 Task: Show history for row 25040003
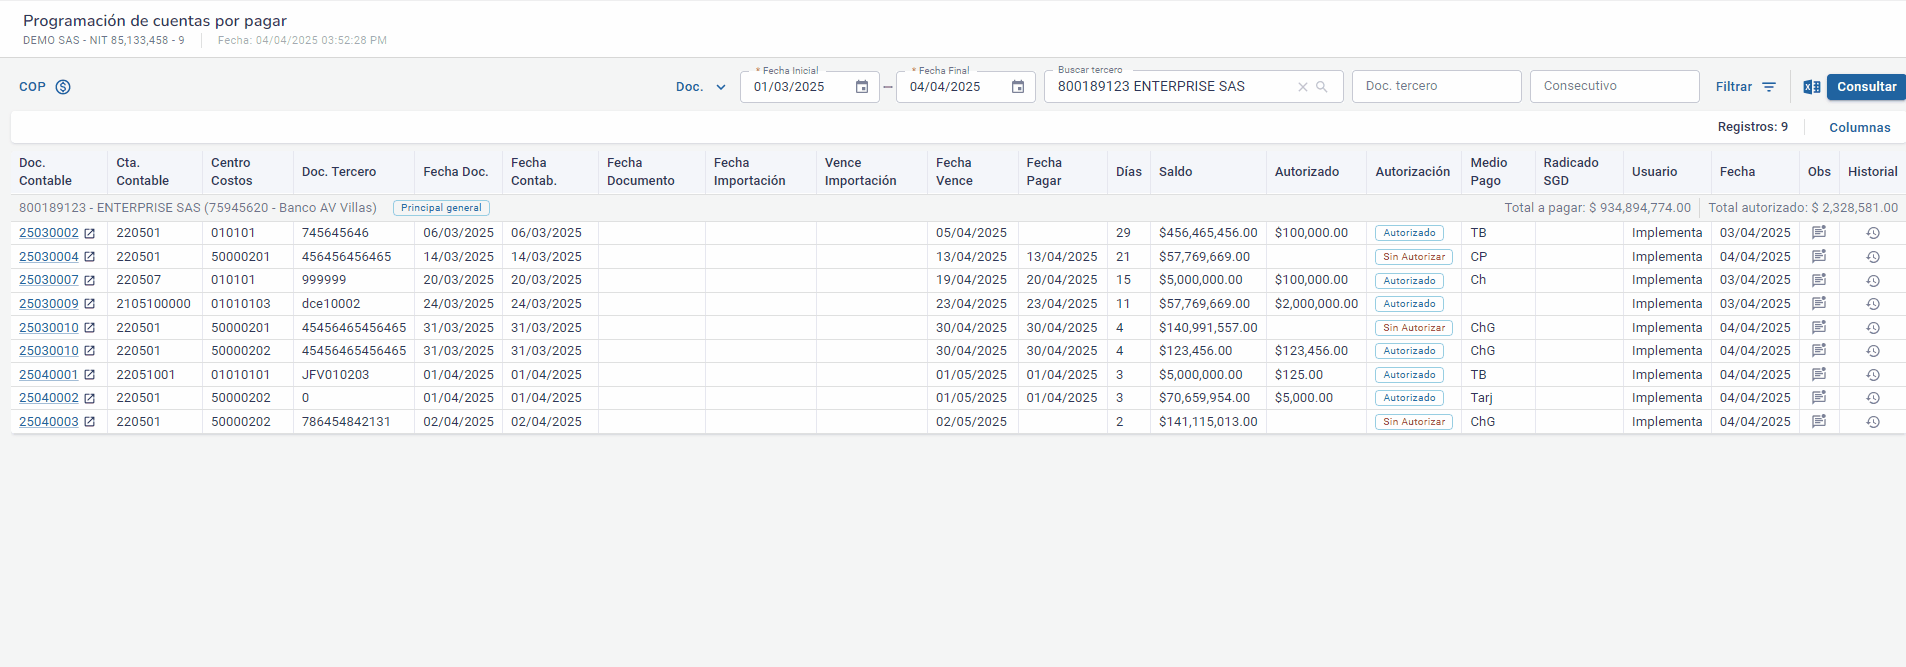[1873, 422]
